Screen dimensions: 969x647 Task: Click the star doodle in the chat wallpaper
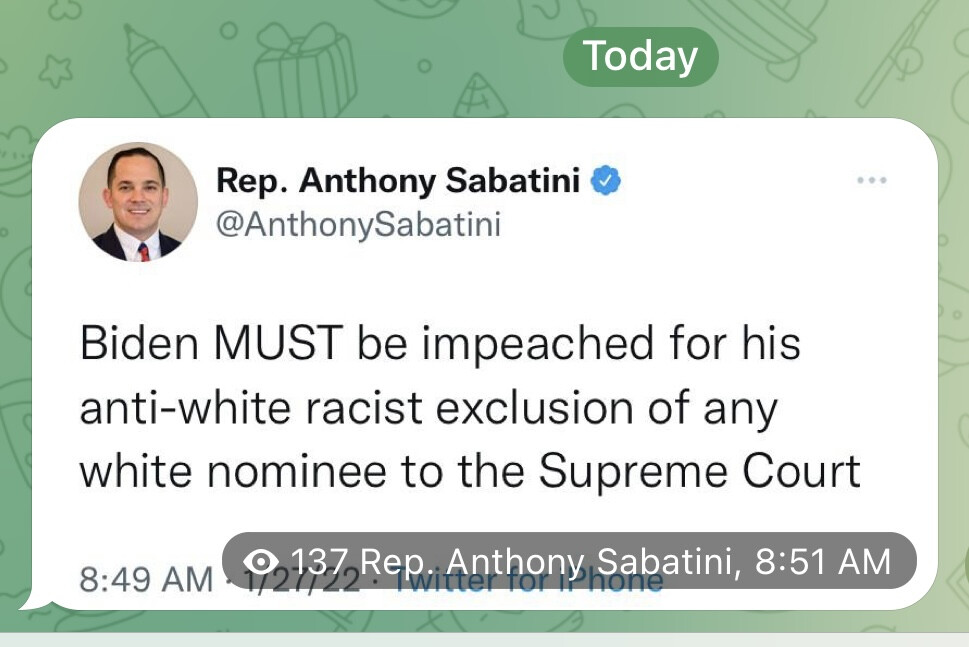(x=56, y=70)
